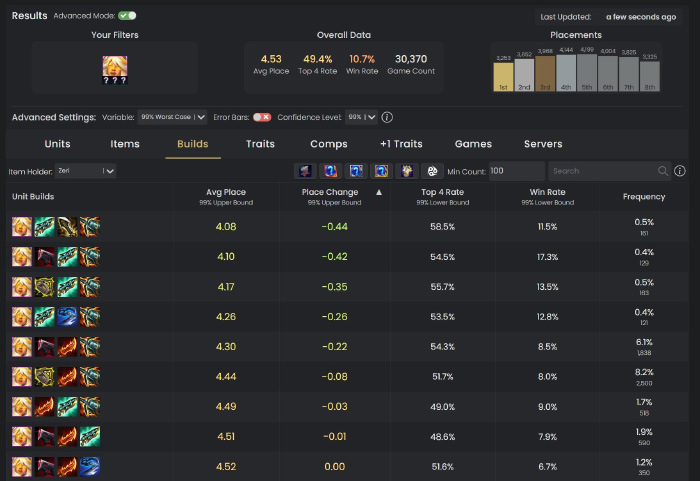The width and height of the screenshot is (700, 481).
Task: Click the blue item icon in the 4.52 build row
Action: click(90, 467)
